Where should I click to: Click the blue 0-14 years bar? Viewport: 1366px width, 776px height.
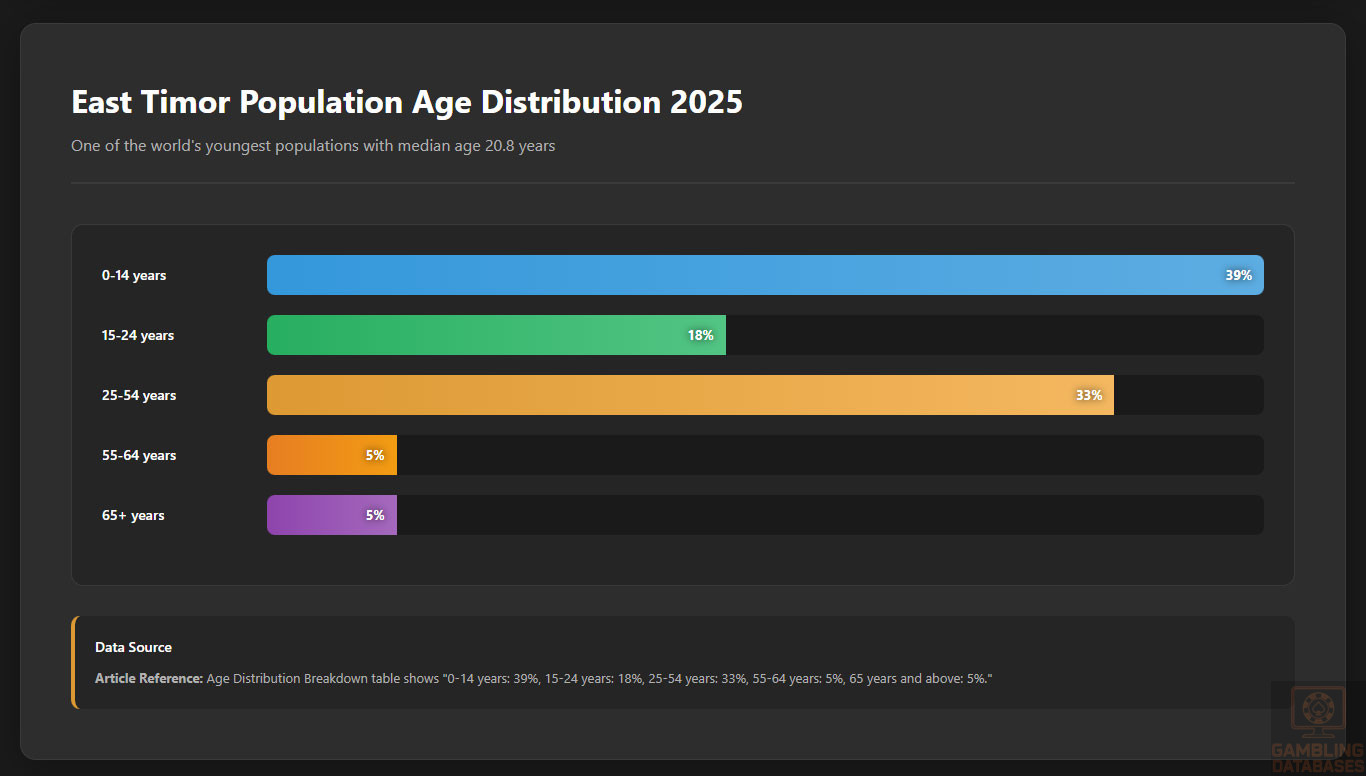pos(740,275)
